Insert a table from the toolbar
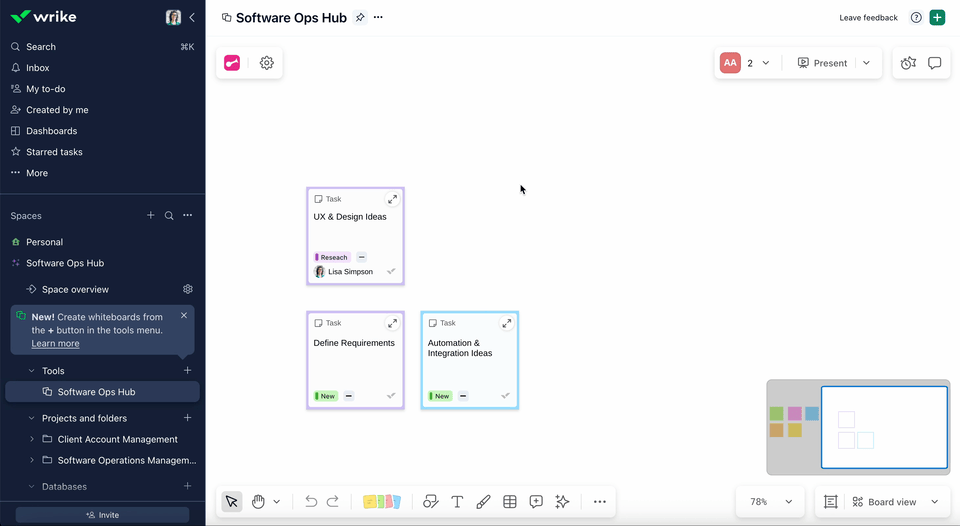The height and width of the screenshot is (526, 960). coord(510,502)
